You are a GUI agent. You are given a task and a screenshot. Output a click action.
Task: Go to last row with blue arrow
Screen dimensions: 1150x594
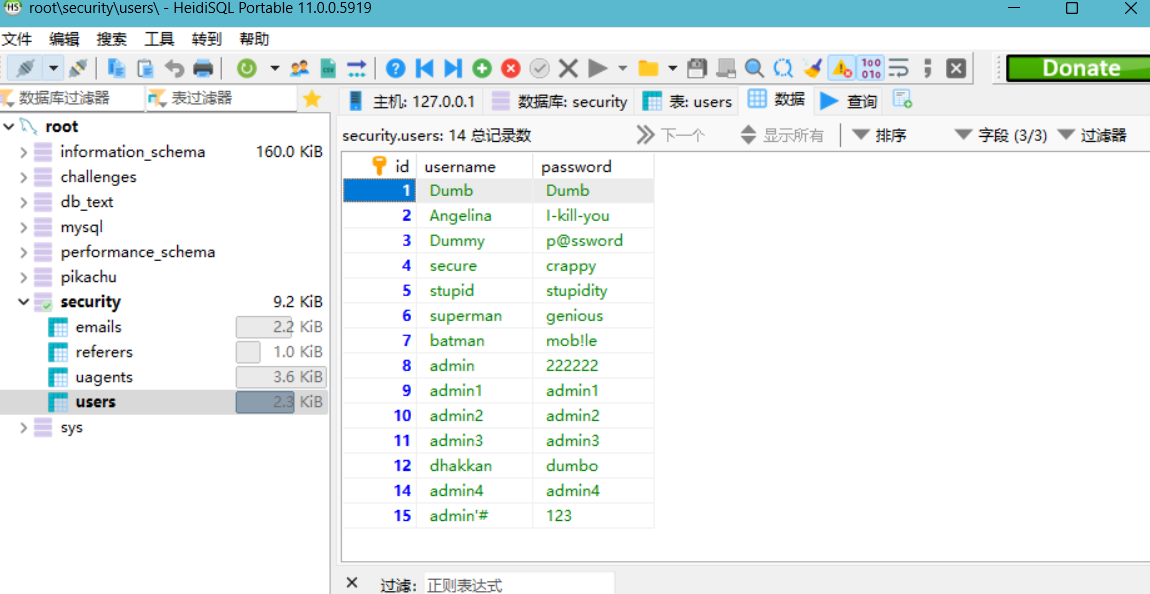(453, 69)
